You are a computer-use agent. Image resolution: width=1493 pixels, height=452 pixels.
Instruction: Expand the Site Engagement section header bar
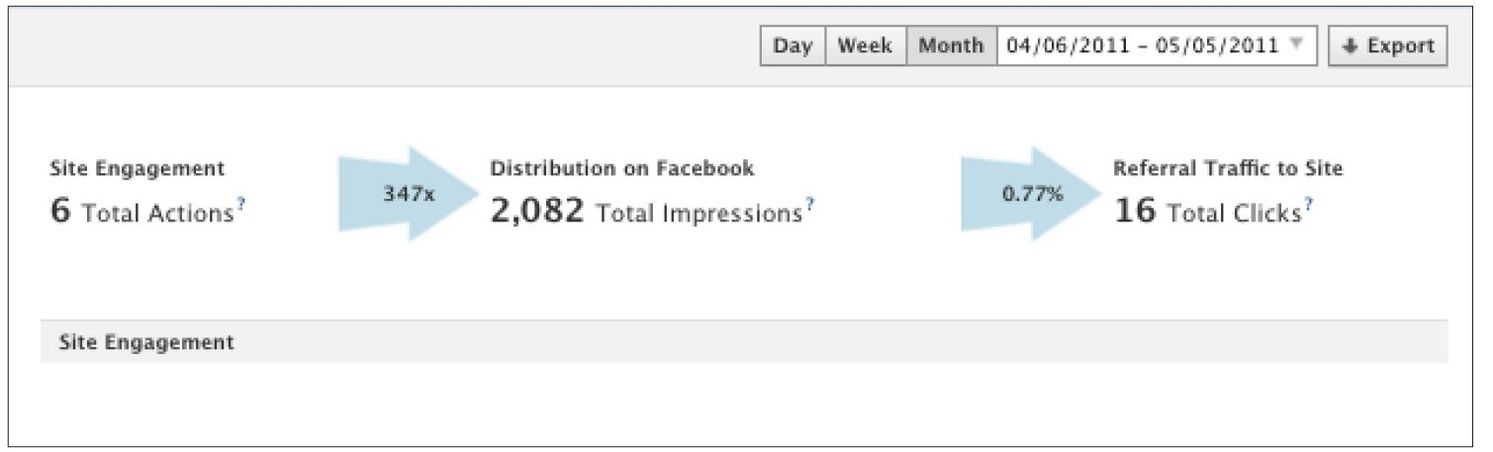click(x=744, y=342)
